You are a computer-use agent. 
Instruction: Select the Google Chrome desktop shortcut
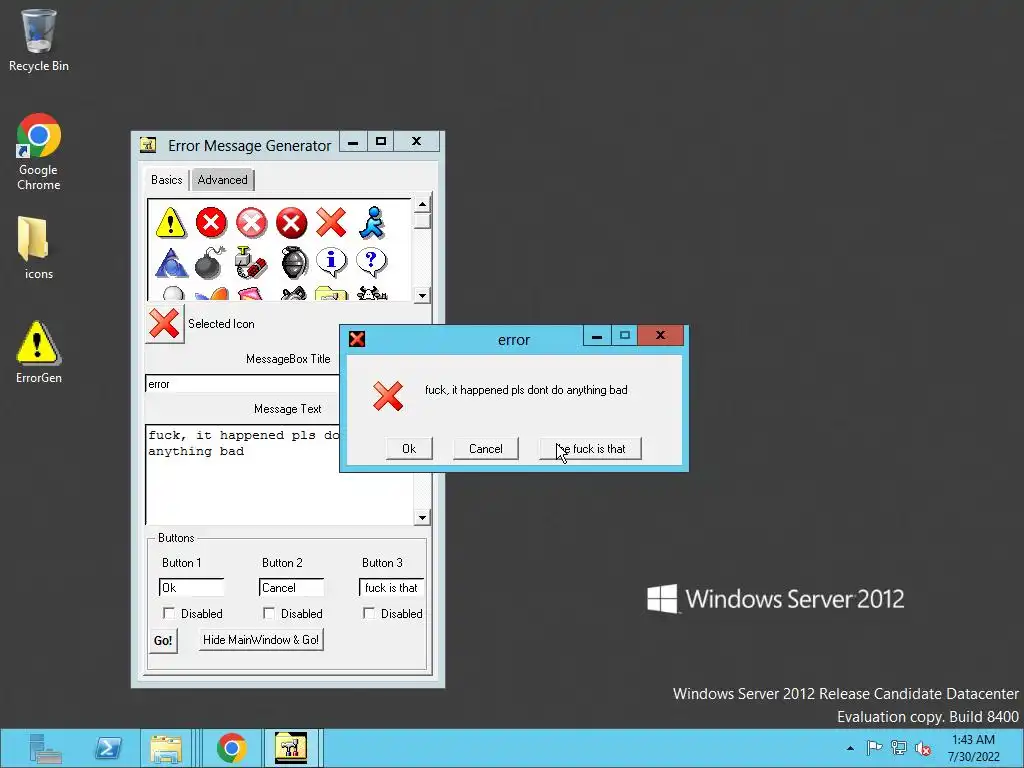[39, 152]
